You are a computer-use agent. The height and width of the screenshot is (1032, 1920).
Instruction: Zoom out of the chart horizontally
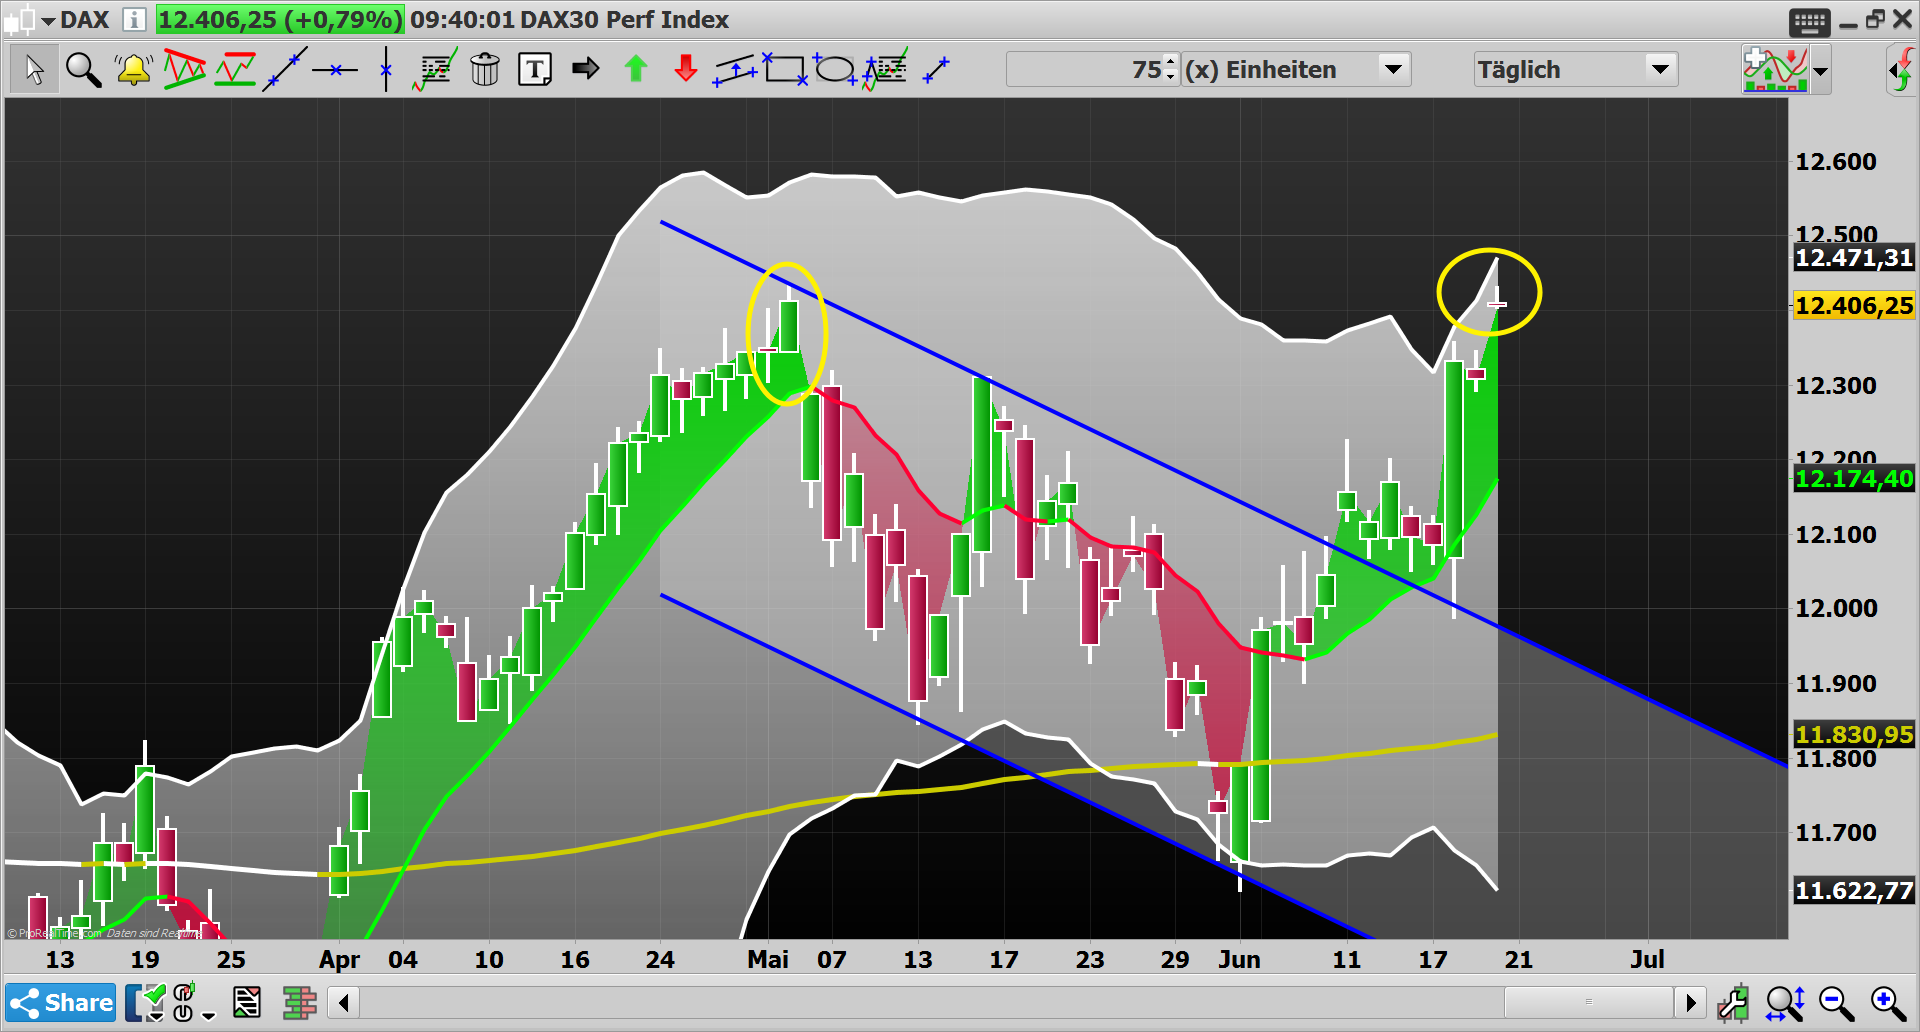(x=1836, y=1003)
